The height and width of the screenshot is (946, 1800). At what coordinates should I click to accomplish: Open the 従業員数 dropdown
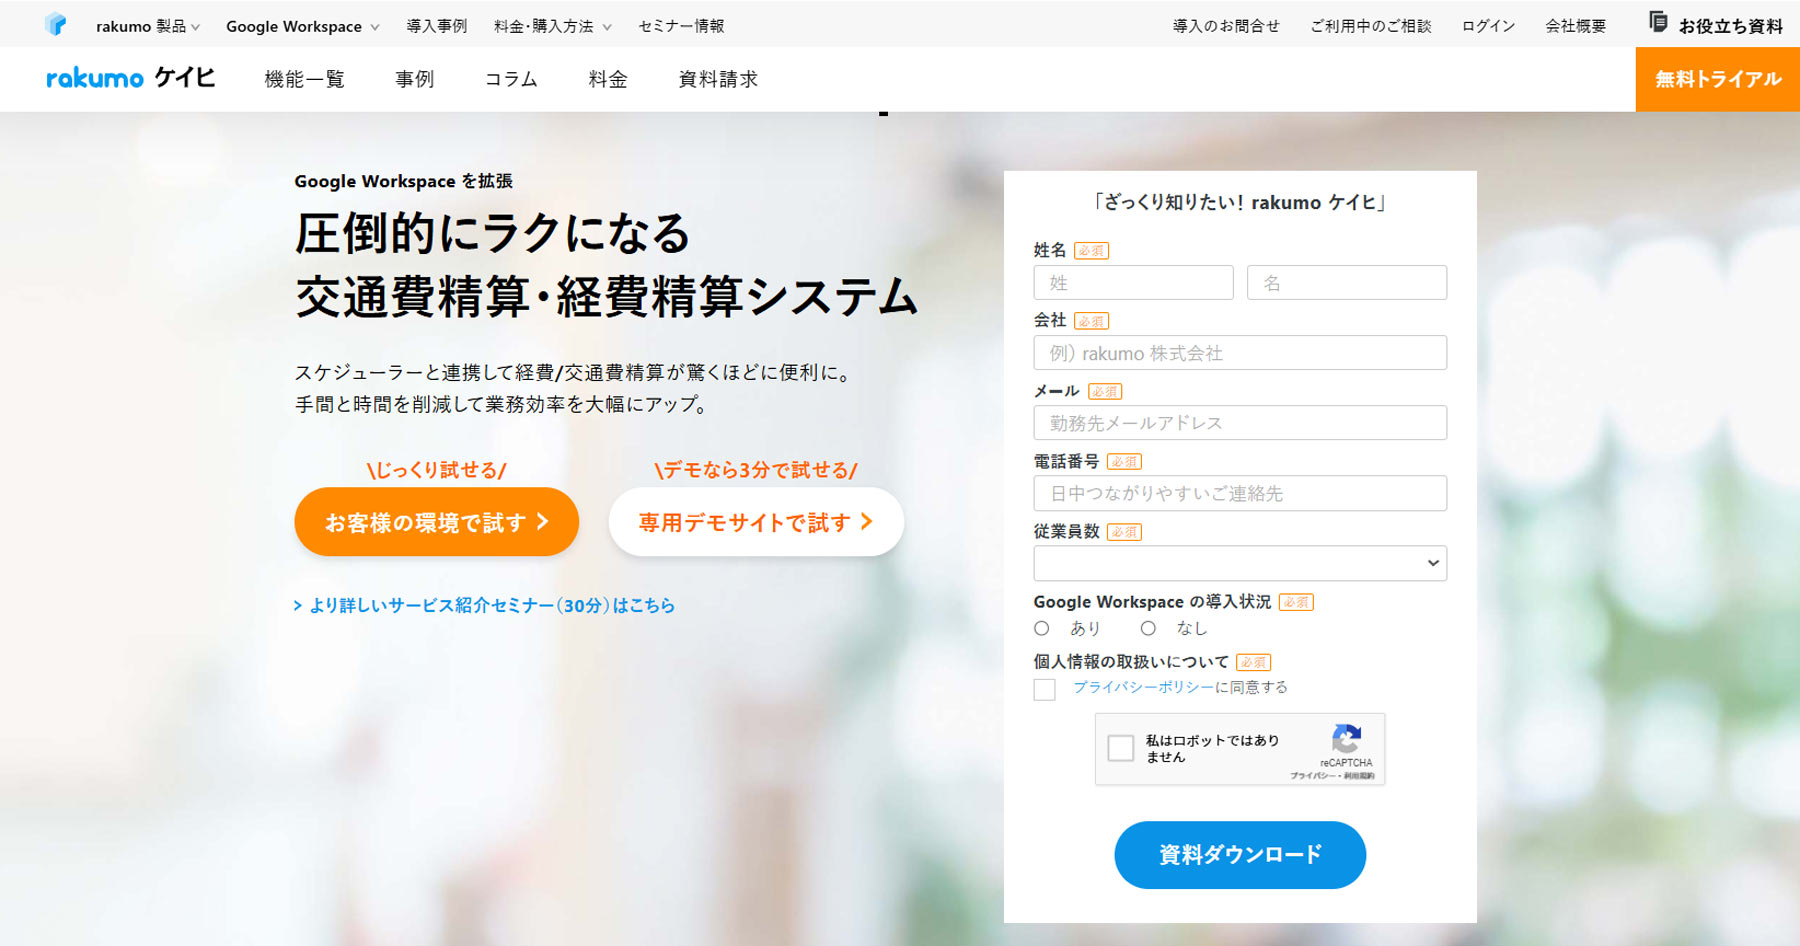coord(1240,563)
